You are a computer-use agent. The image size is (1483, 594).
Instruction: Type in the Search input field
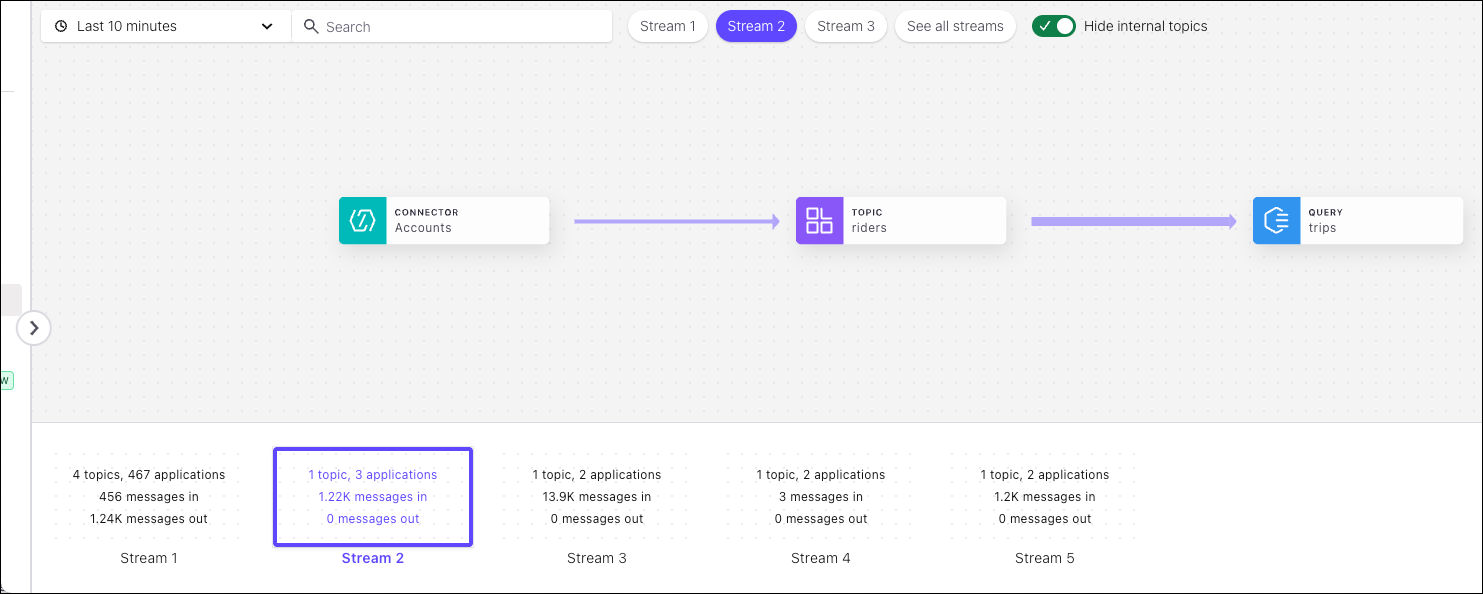(x=460, y=27)
